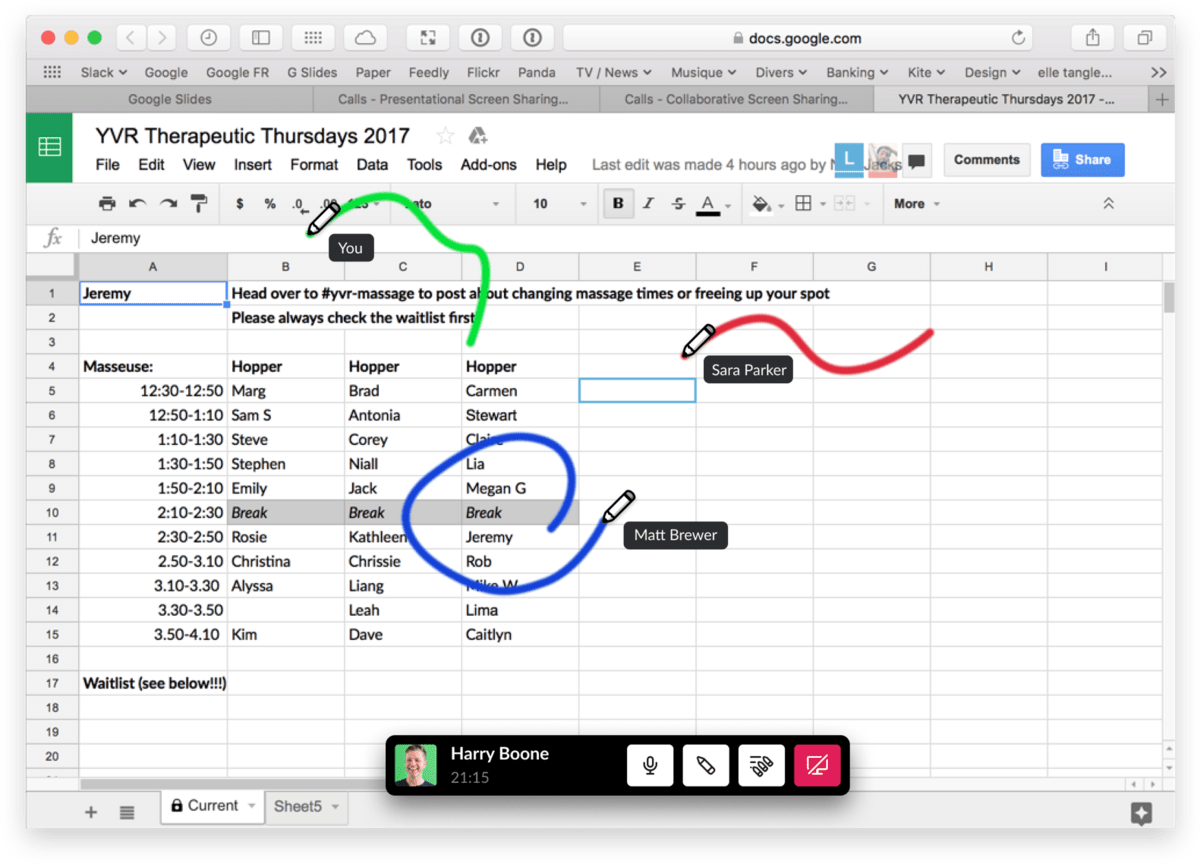Open the fill color picker
The image size is (1200, 864).
point(761,204)
